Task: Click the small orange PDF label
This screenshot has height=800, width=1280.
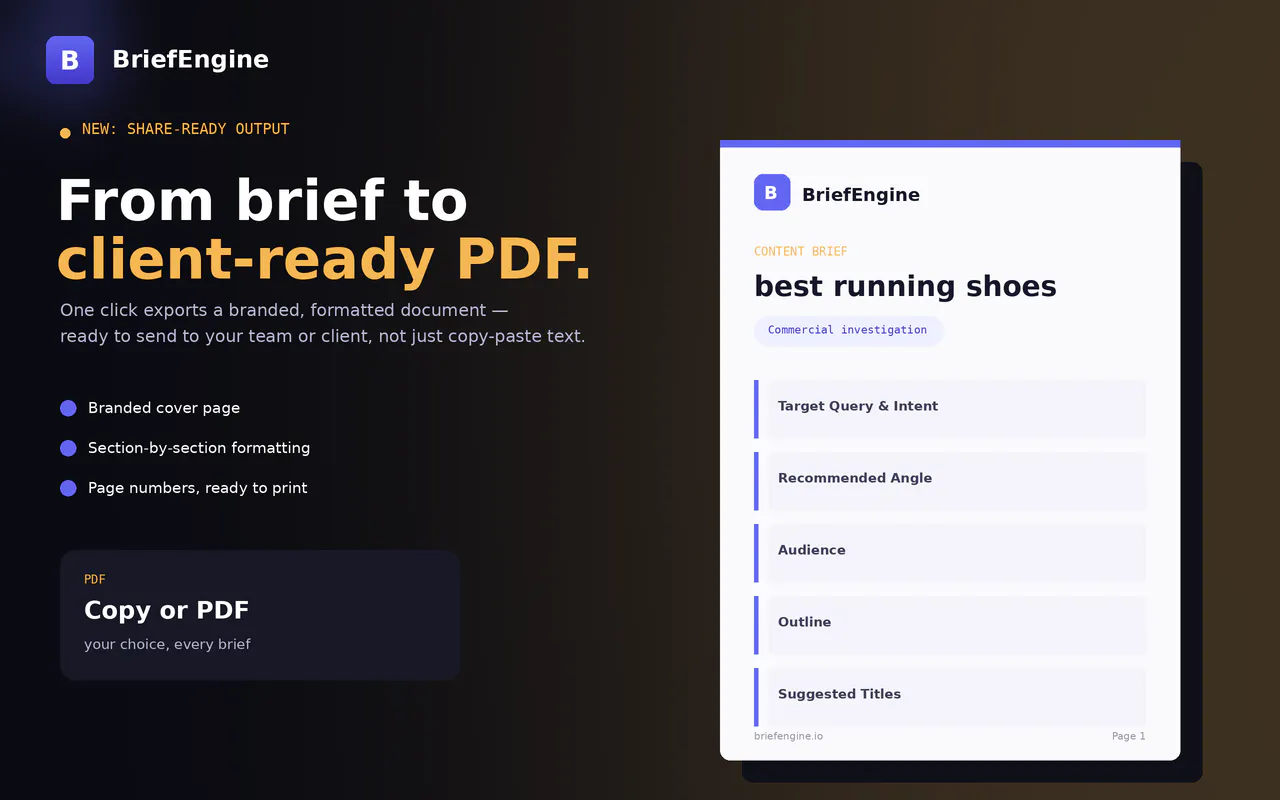Action: [95, 579]
